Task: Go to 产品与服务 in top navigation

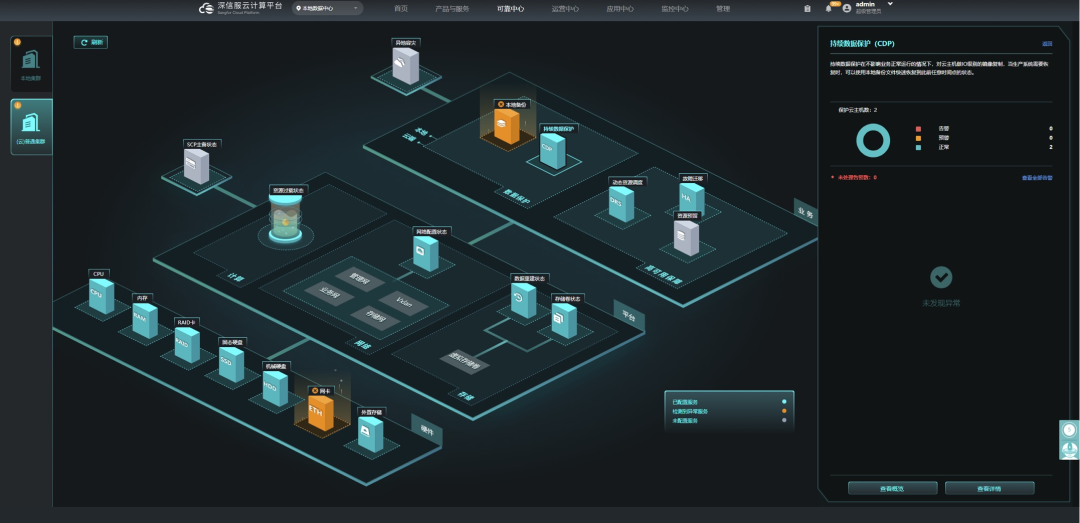Action: [452, 9]
